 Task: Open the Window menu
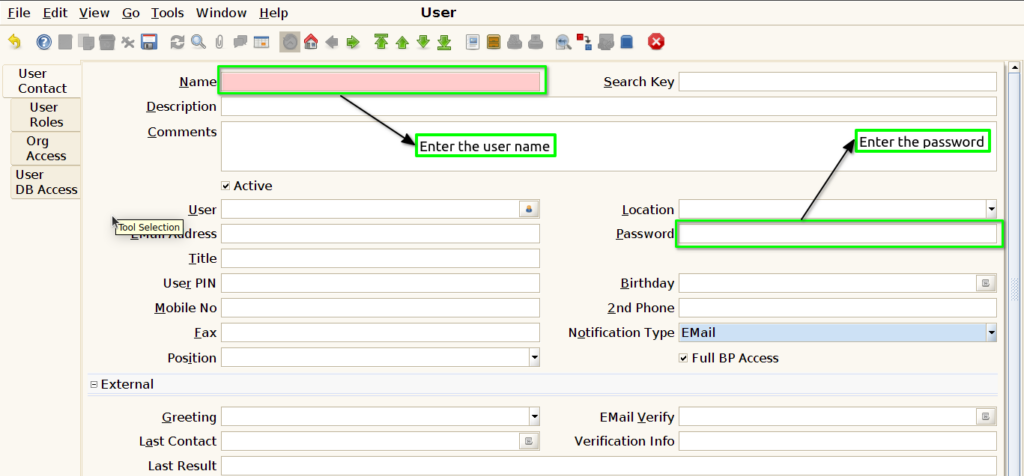tap(221, 13)
